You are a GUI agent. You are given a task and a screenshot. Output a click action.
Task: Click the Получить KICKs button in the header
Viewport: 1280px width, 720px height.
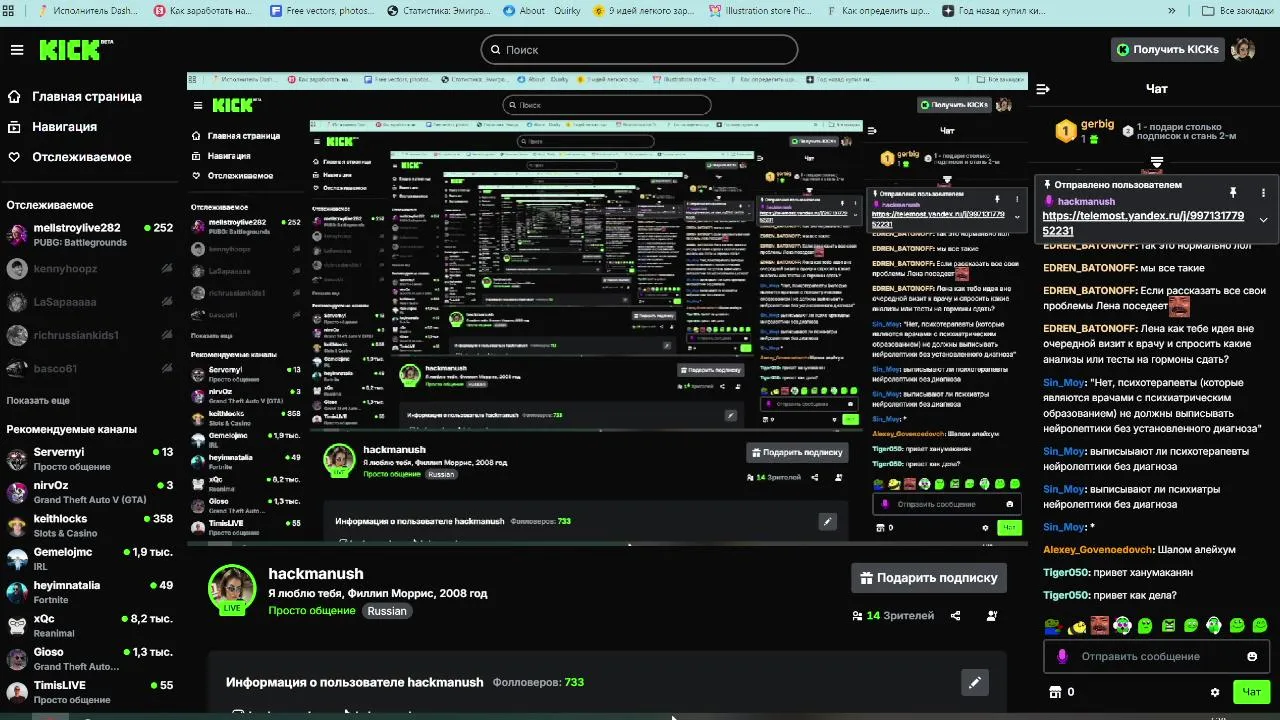click(x=1167, y=49)
